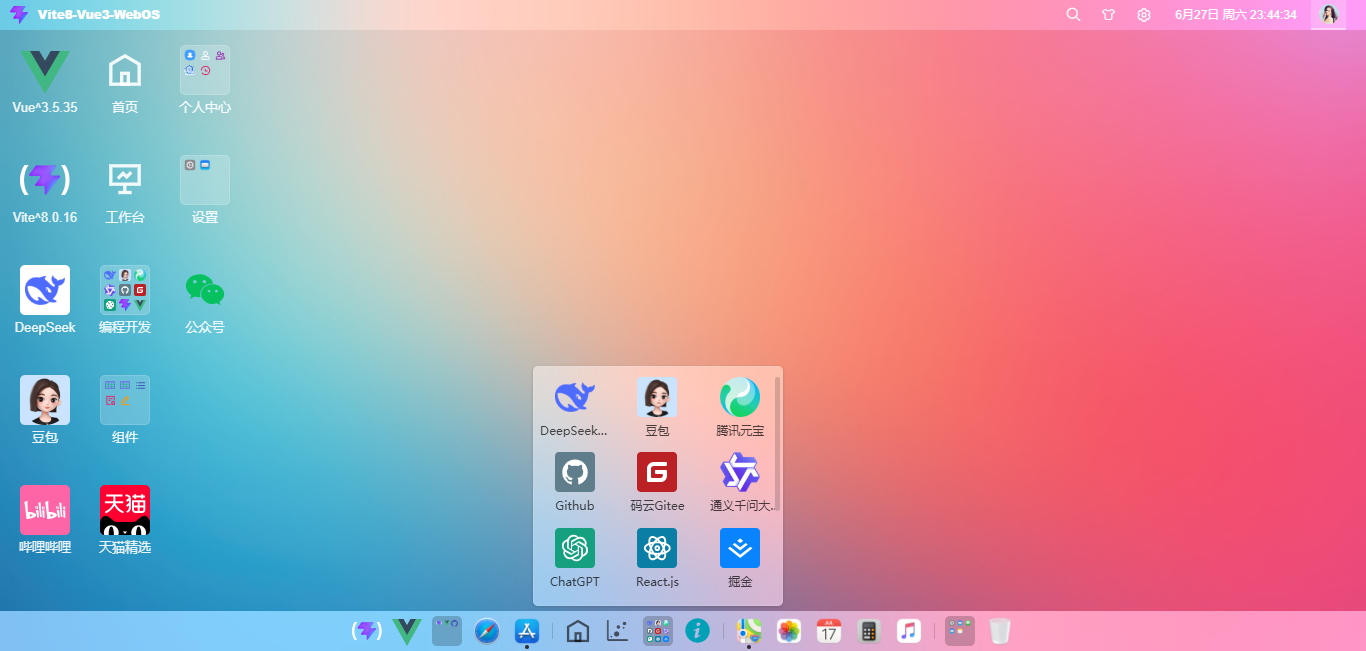Open the theme shirt icon in top bar
This screenshot has height=651, width=1366.
coord(1108,15)
